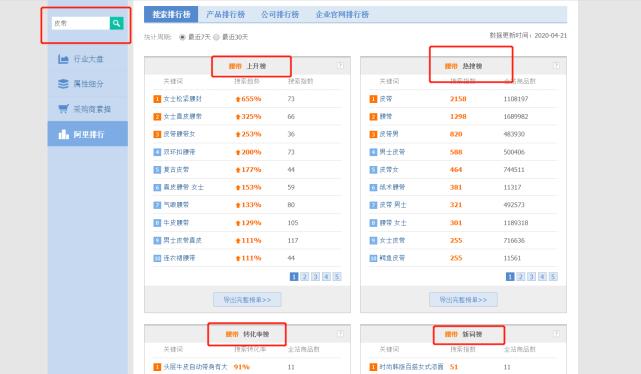Image resolution: width=641 pixels, height=374 pixels.
Task: Go to page 1 in 热搜榜 pagination
Action: [x=510, y=277]
